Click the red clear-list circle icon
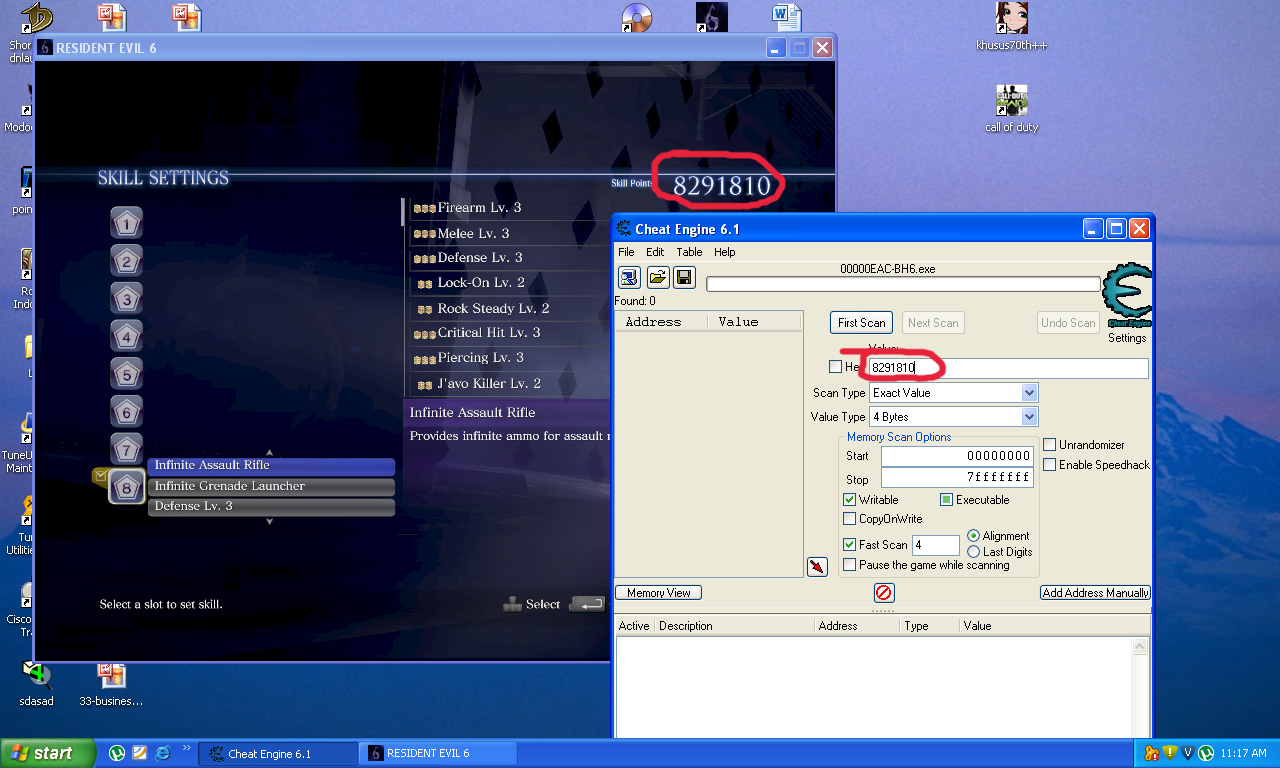This screenshot has height=768, width=1280. pos(884,593)
